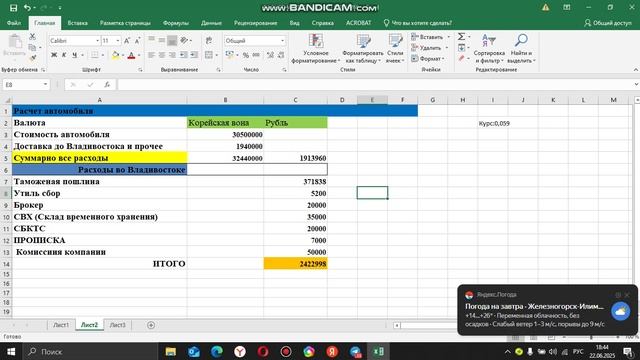This screenshot has width=640, height=360.
Task: Open Сортировка и фильтр menu
Action: click(489, 49)
